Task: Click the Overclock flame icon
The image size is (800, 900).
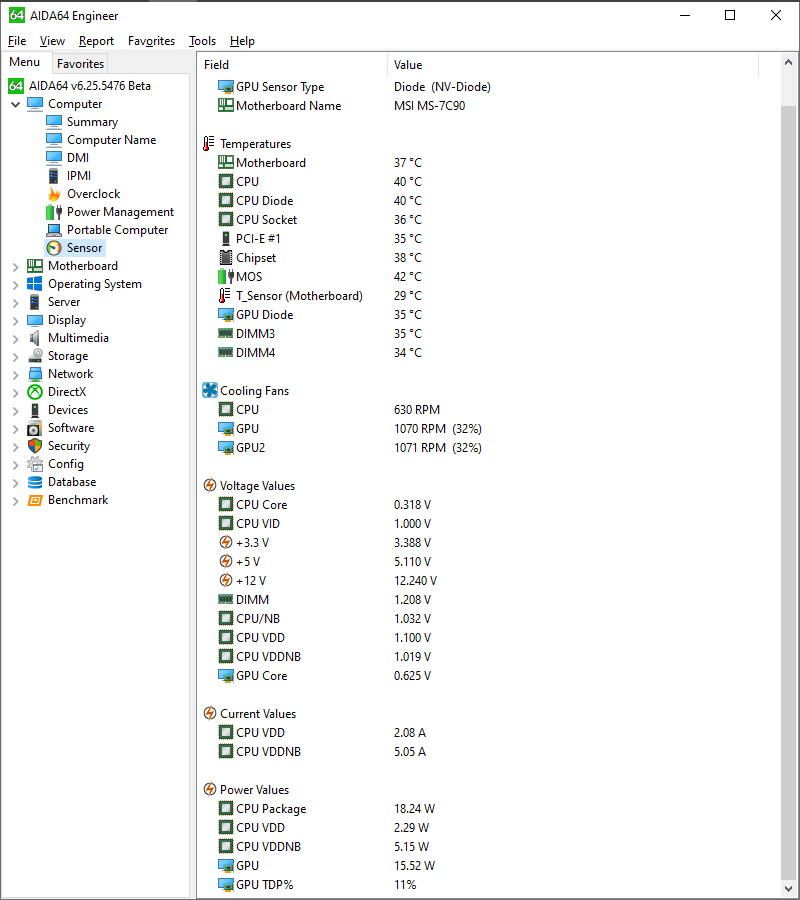Action: point(54,194)
